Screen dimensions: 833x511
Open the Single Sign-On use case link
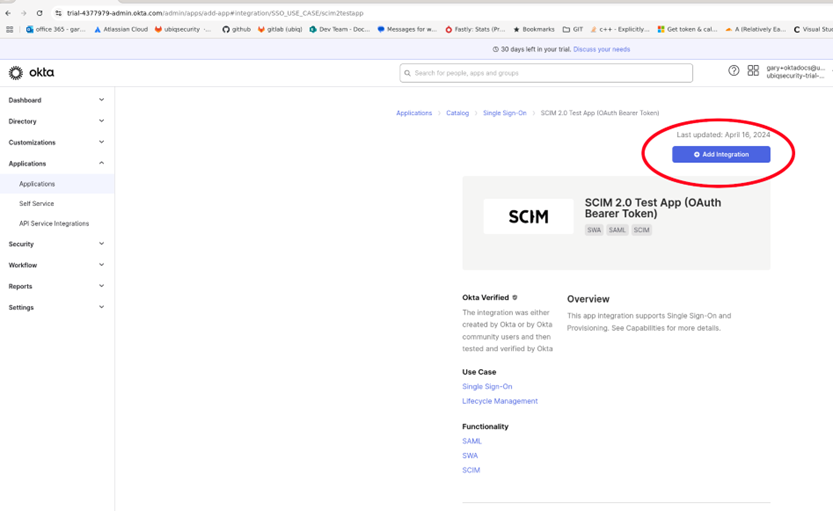(x=487, y=387)
